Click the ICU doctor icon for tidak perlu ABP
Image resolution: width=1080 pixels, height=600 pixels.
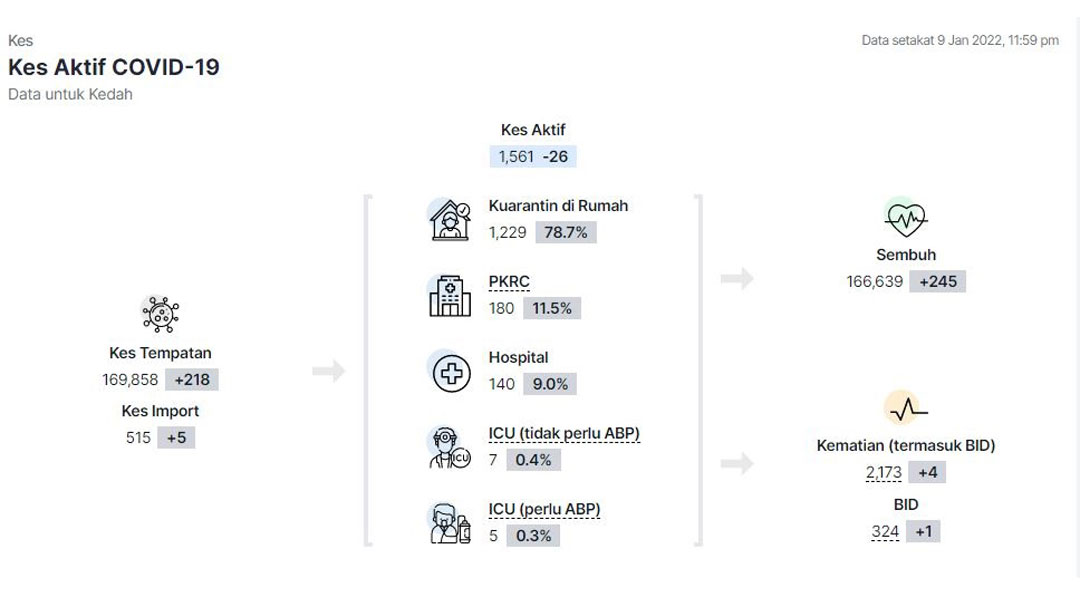(449, 447)
